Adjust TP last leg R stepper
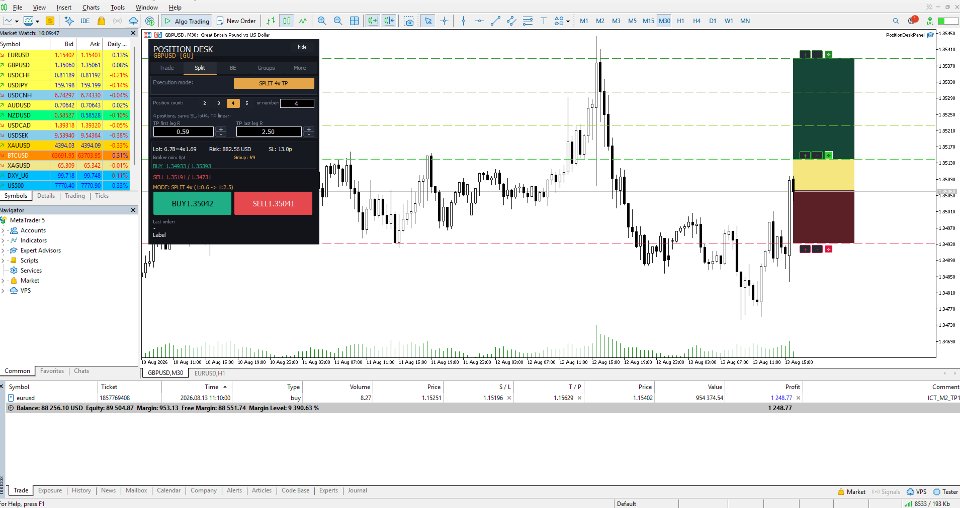This screenshot has width=960, height=508. point(309,131)
